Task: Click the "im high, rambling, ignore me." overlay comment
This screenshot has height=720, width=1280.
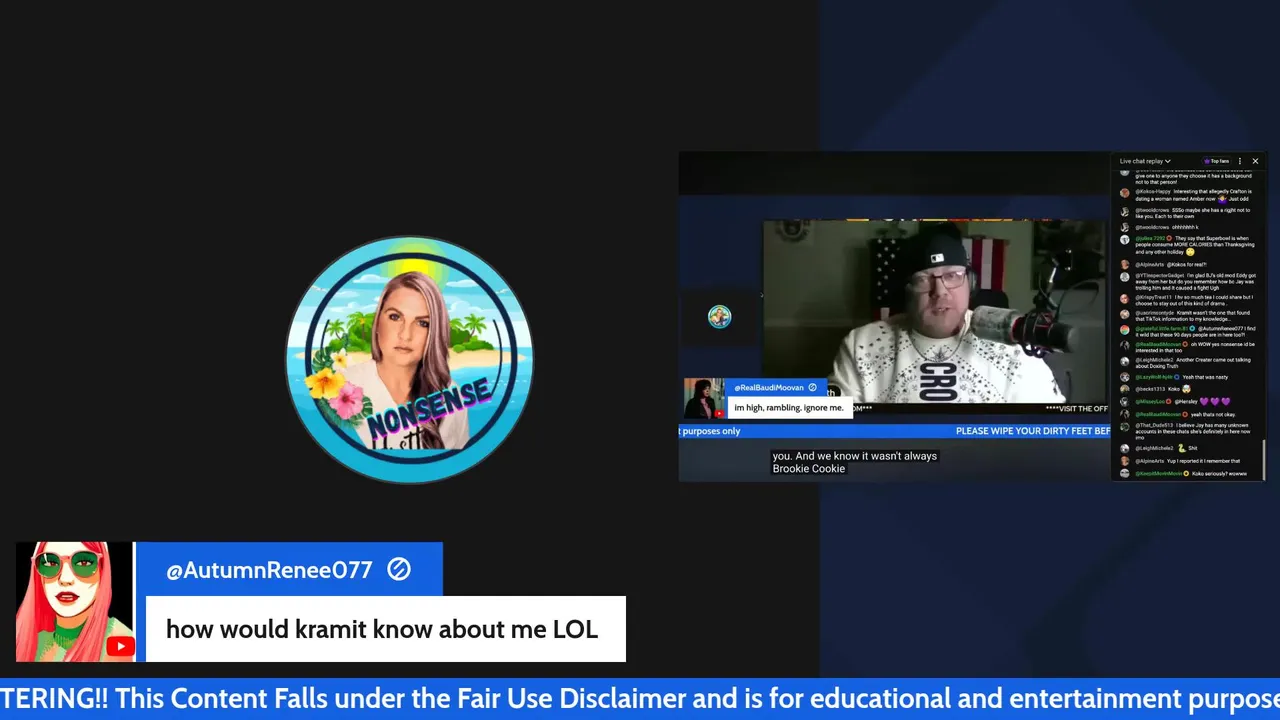Action: coord(789,408)
